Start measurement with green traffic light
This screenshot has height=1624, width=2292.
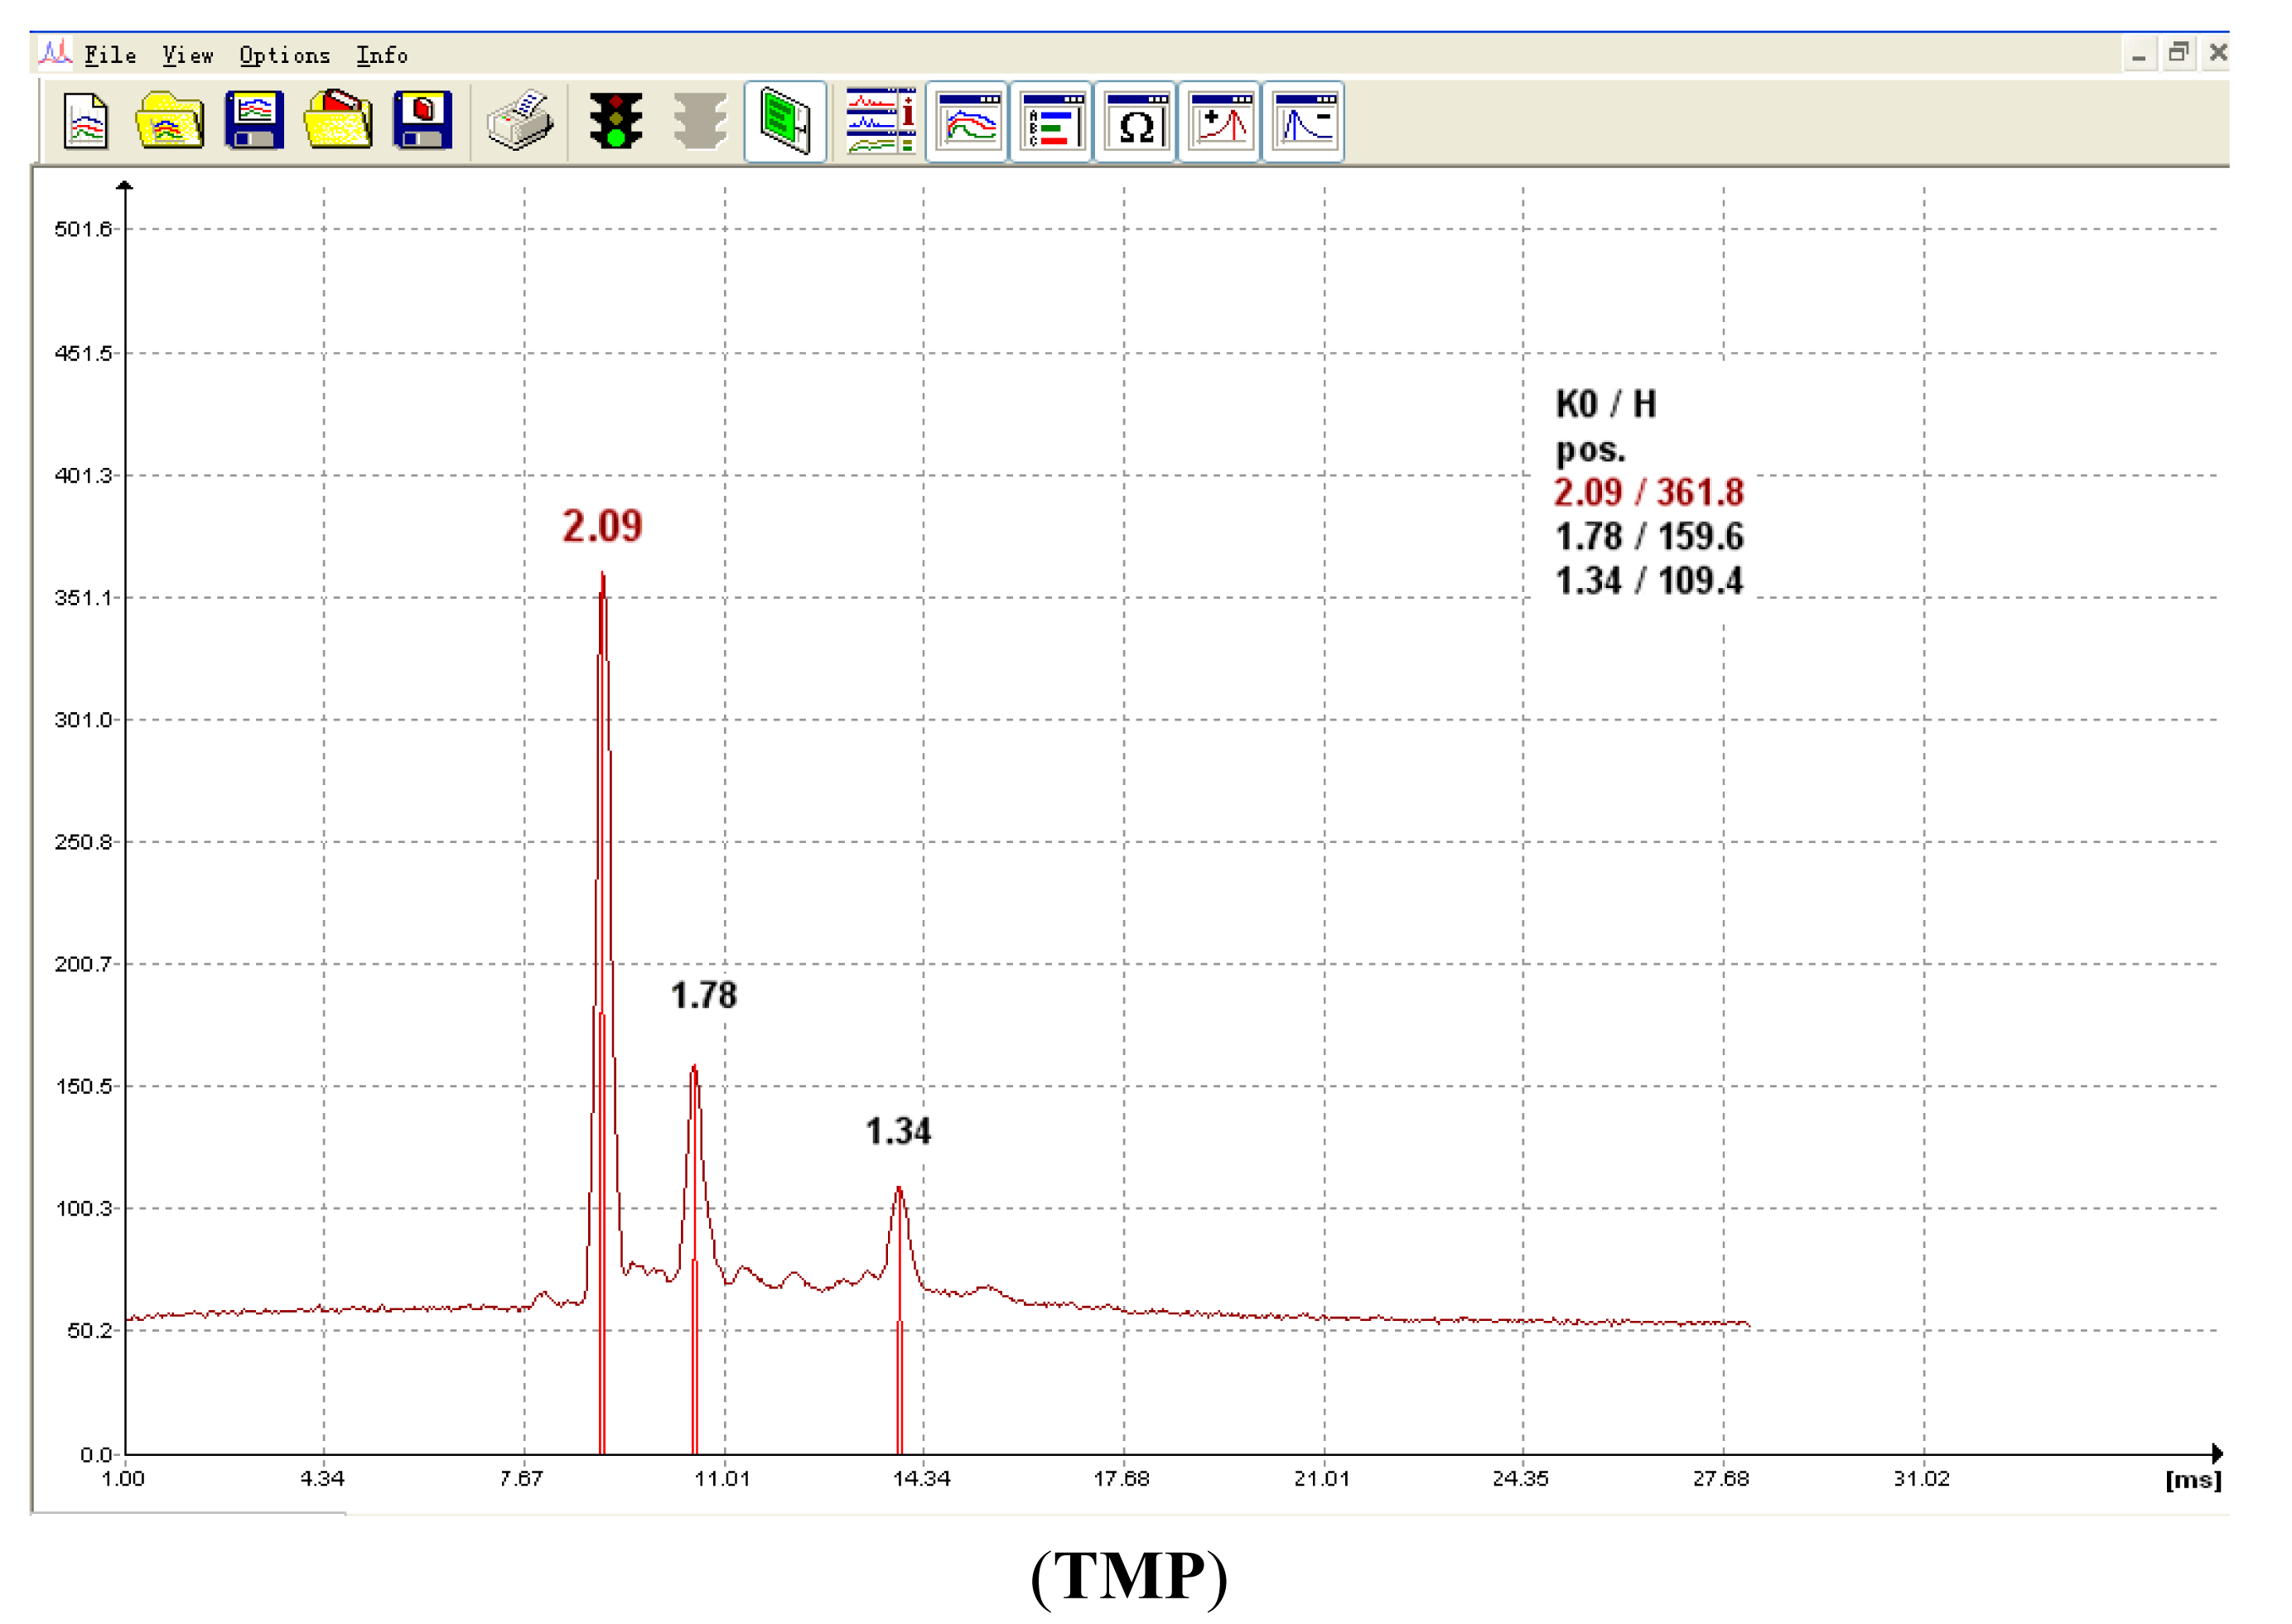[x=615, y=121]
